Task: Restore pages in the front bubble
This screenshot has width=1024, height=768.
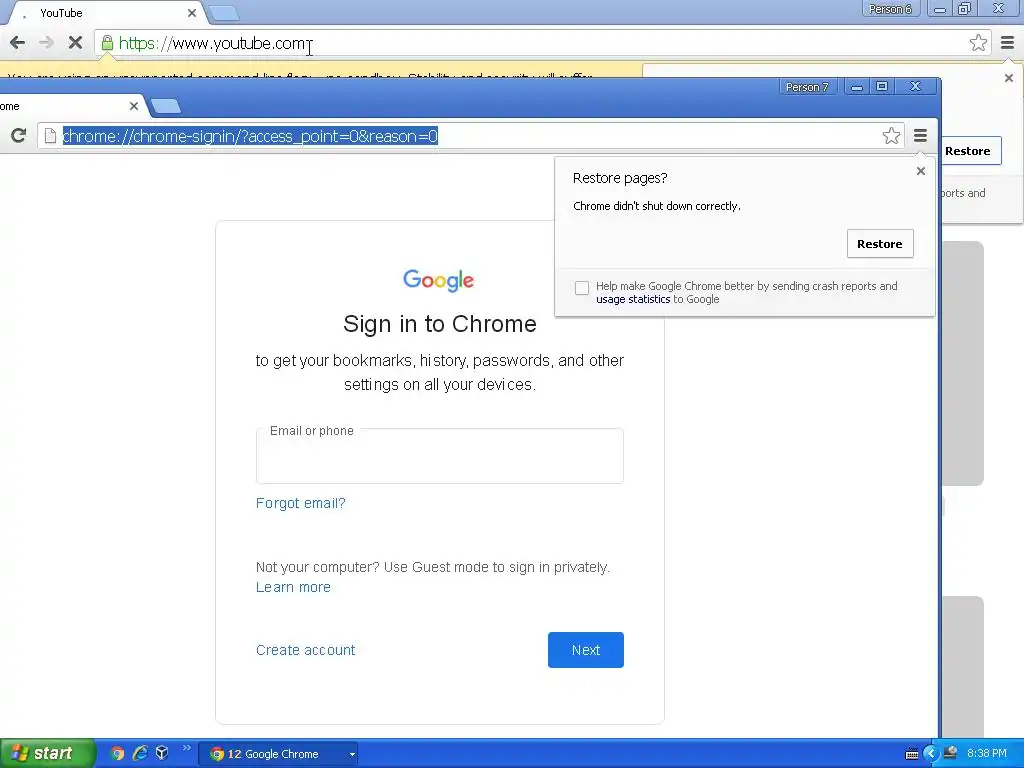Action: pyautogui.click(x=880, y=244)
